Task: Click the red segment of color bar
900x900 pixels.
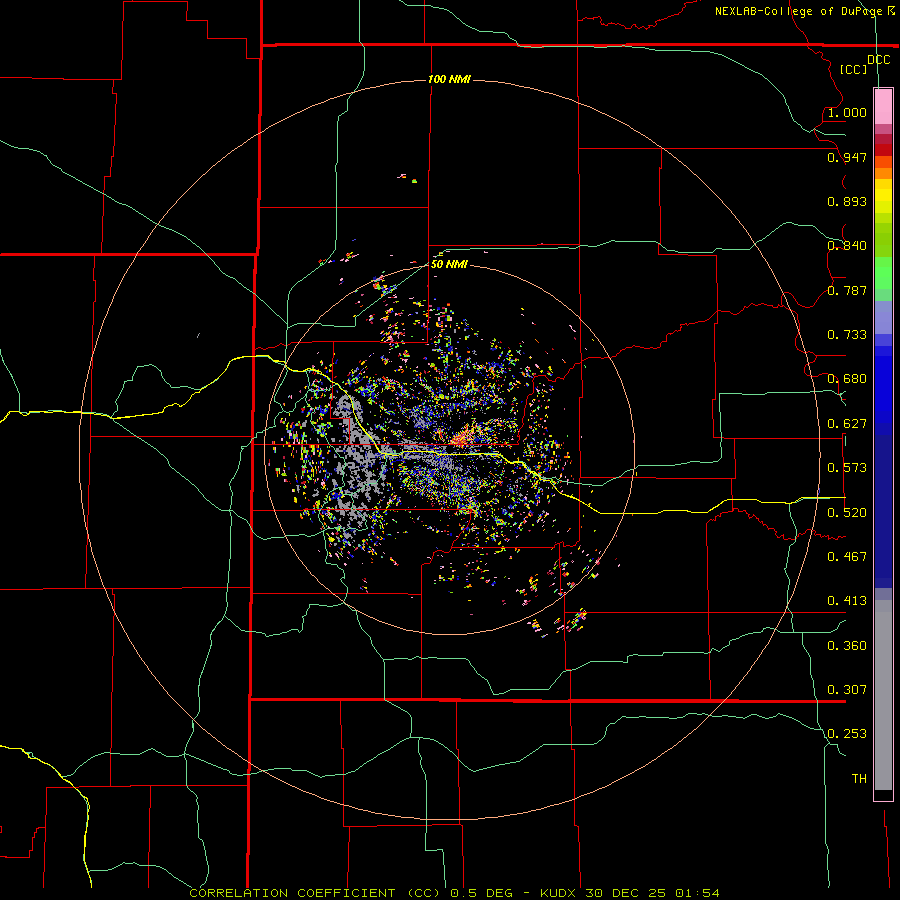Action: 883,150
